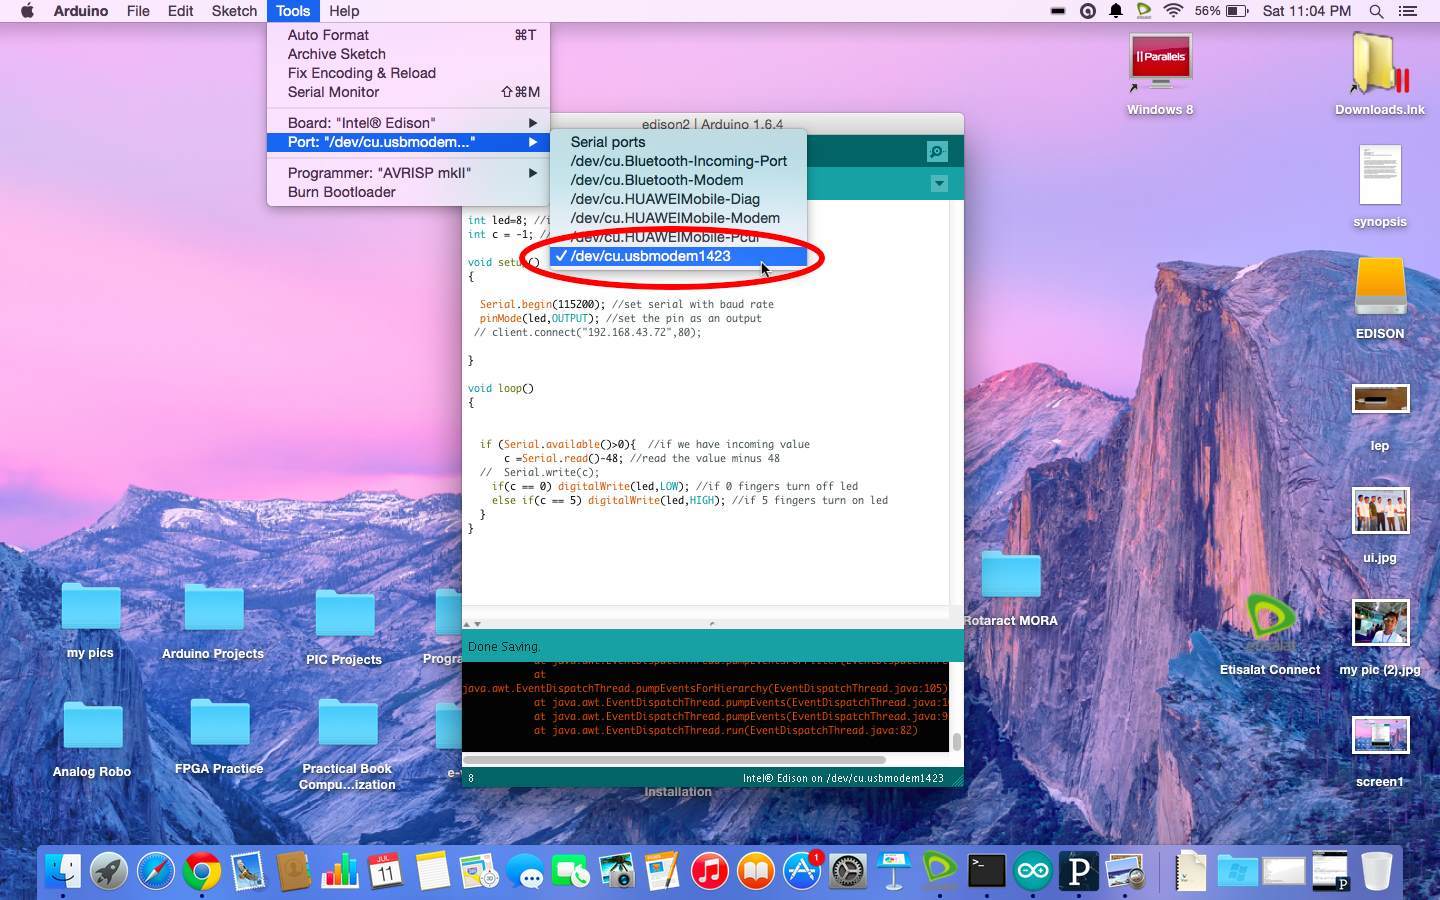This screenshot has height=900, width=1440.
Task: Click Arduino infinity icon in Dock
Action: click(x=1033, y=871)
